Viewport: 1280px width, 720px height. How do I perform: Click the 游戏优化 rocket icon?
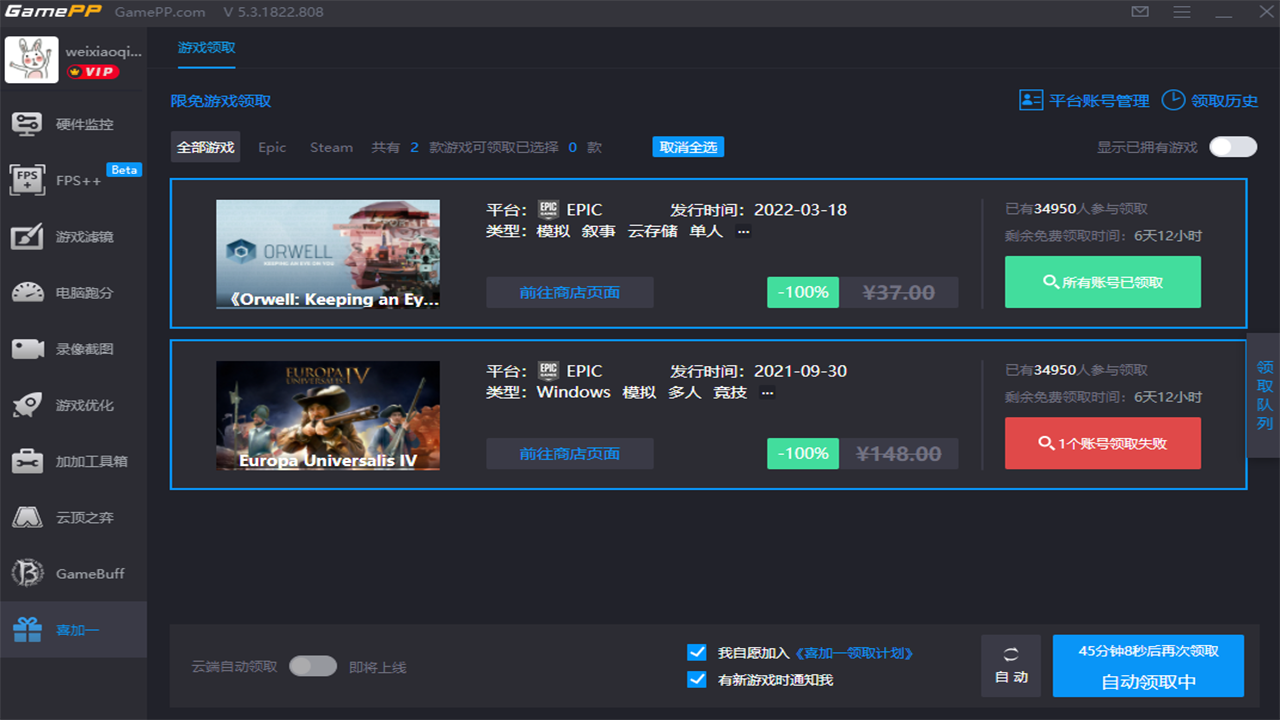coord(27,405)
